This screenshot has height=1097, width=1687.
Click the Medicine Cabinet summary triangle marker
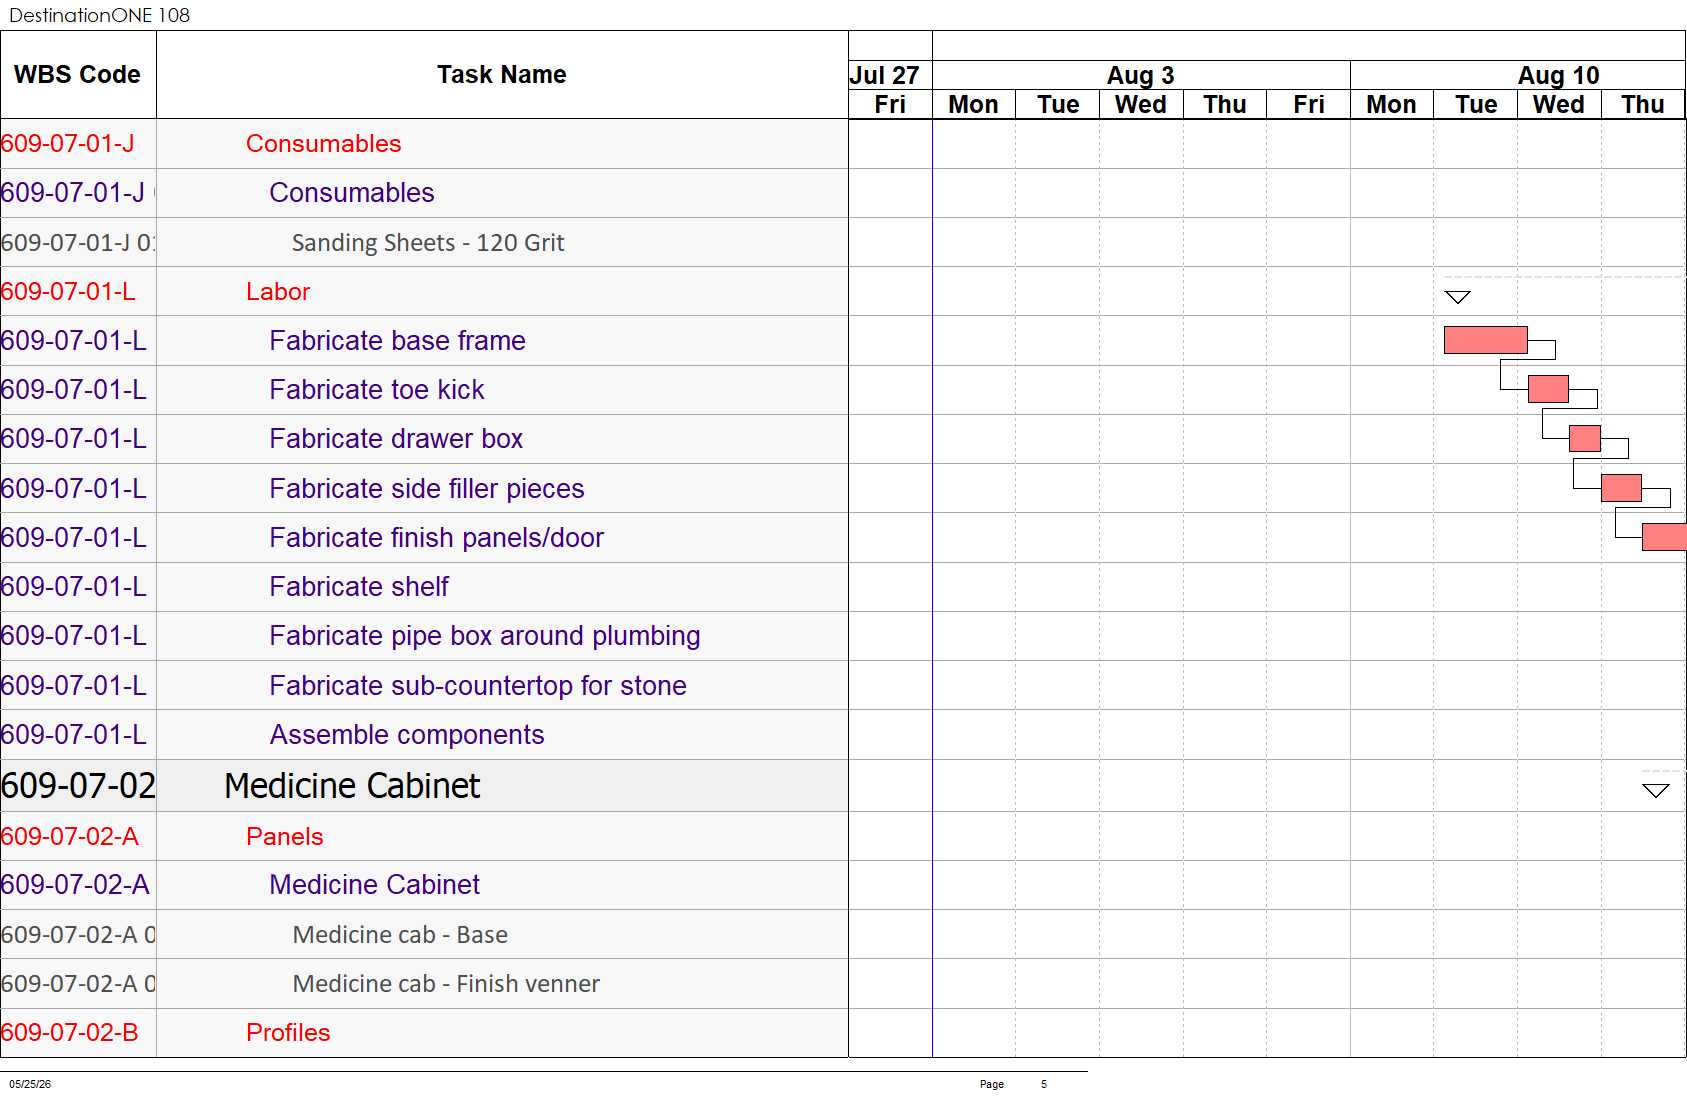pos(1656,791)
